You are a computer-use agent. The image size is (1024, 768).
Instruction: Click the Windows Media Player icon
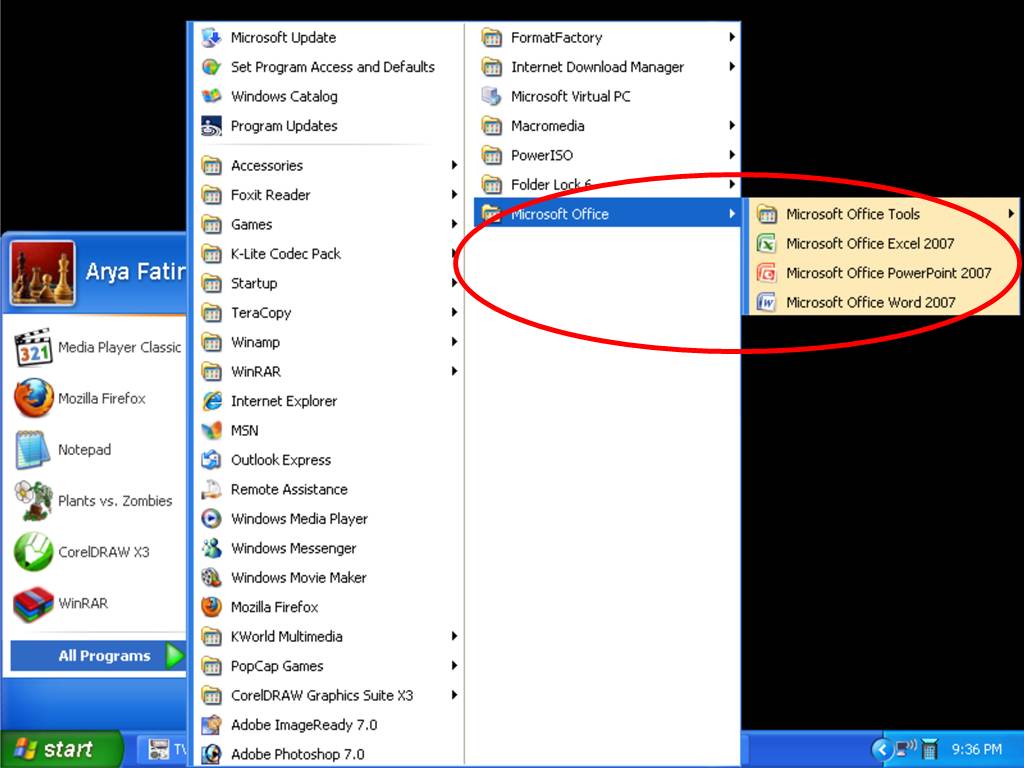211,519
